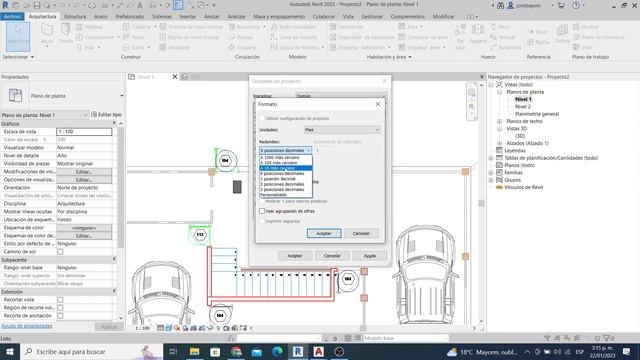The height and width of the screenshot is (360, 640).
Task: Enable Usar agrupación de cifras checkbox
Action: [262, 211]
